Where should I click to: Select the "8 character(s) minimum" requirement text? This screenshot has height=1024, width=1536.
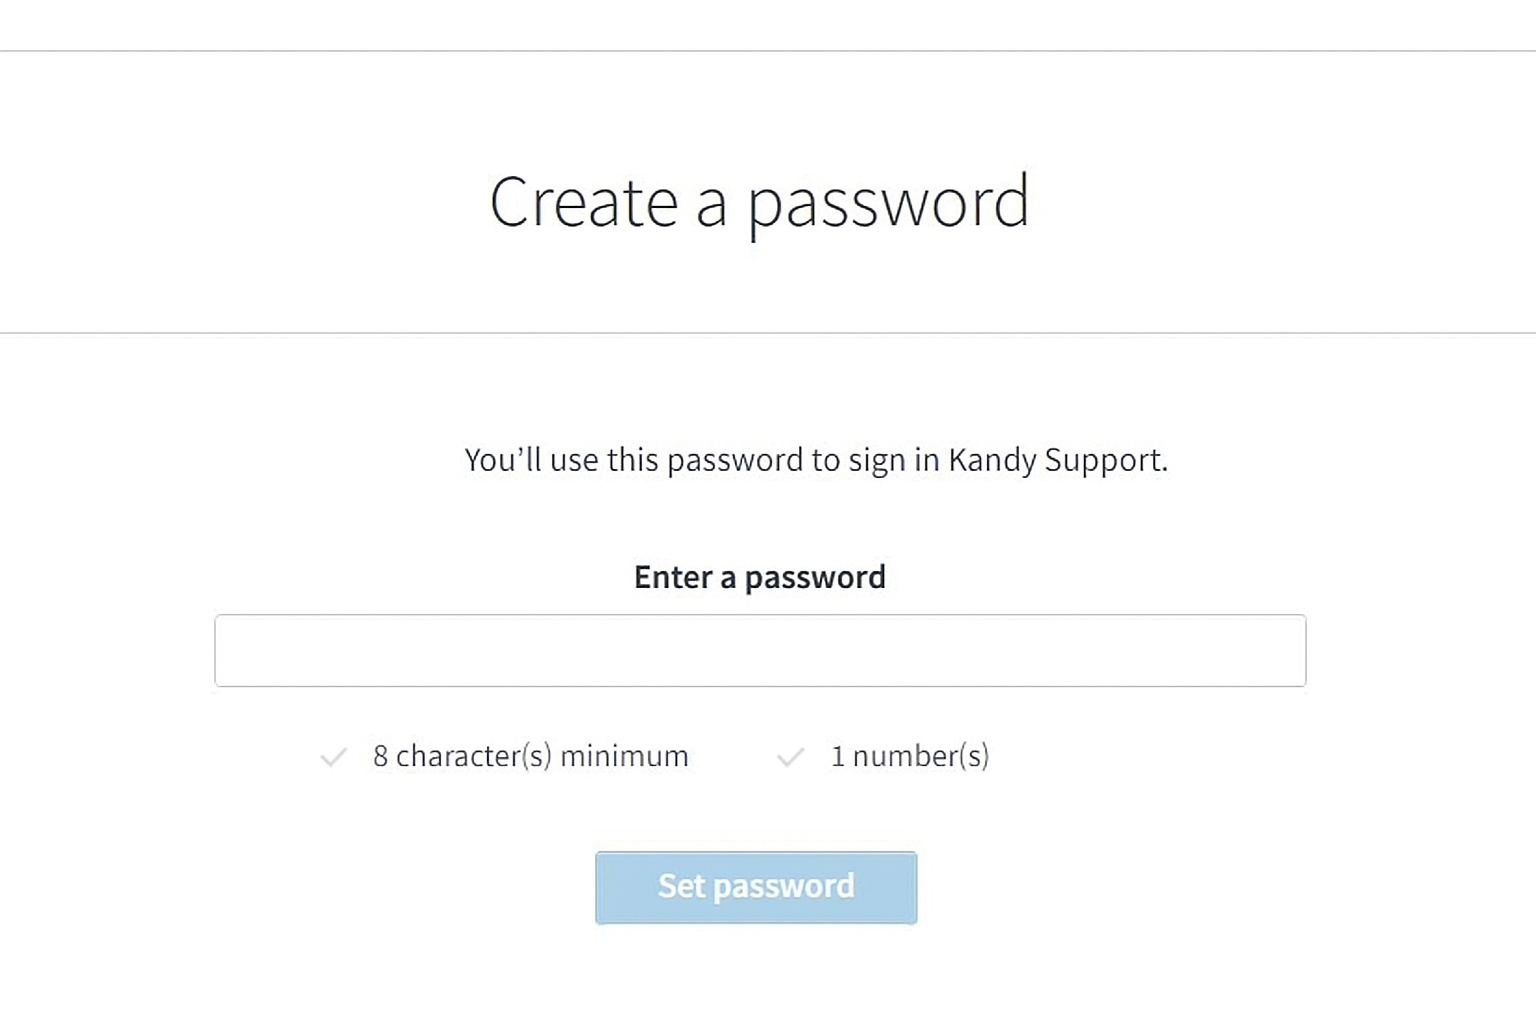pyautogui.click(x=531, y=756)
